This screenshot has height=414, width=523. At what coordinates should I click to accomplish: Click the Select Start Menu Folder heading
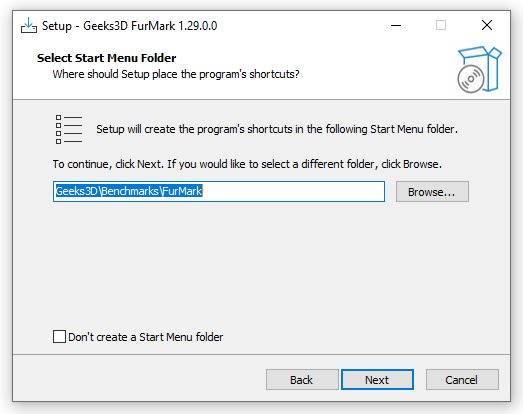pos(106,58)
